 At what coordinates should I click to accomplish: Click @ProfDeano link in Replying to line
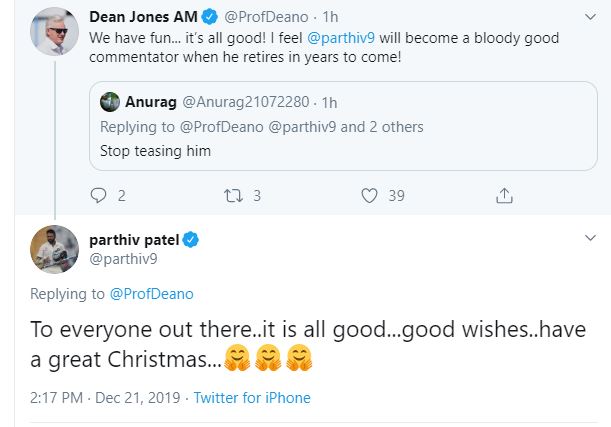pos(151,294)
